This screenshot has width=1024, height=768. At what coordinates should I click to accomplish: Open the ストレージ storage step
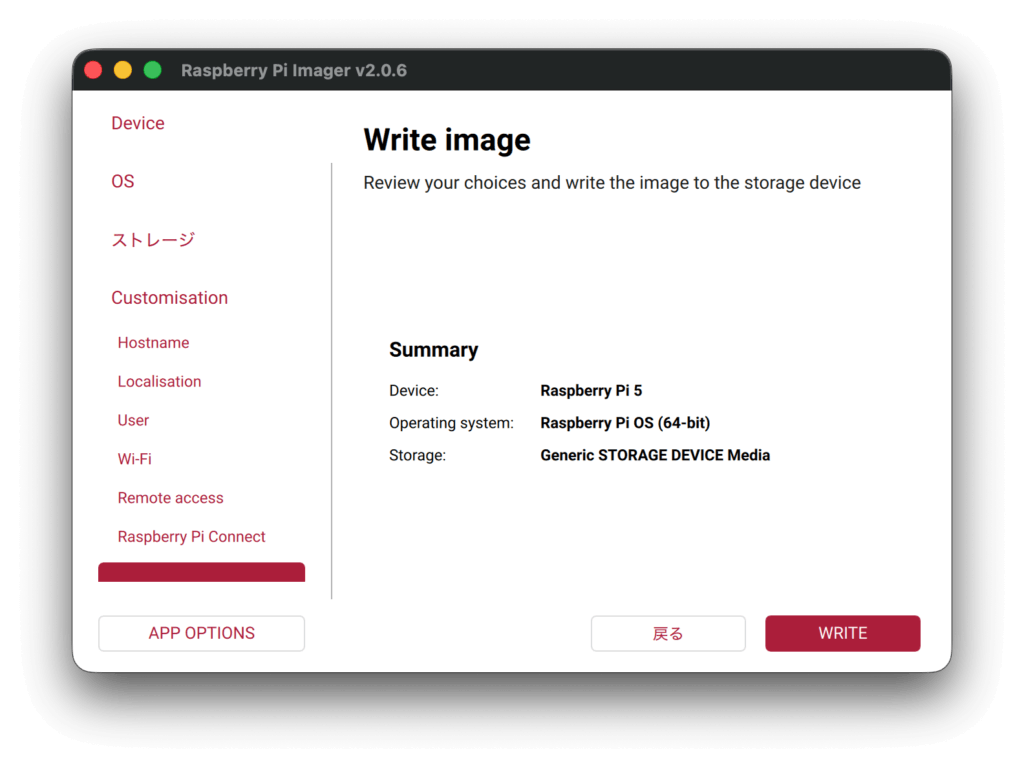153,240
